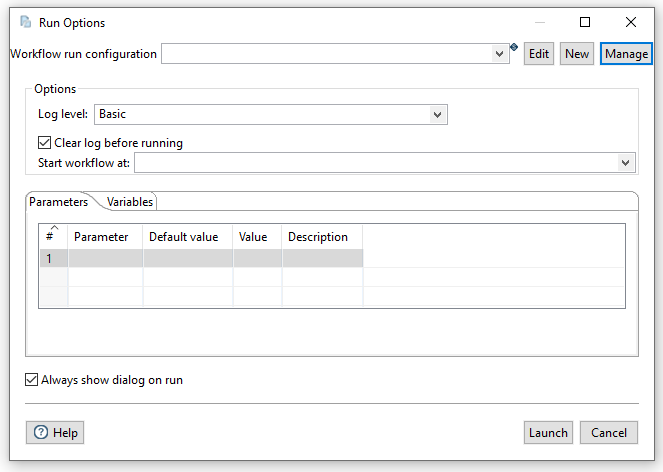Viewport: 663px width, 472px height.
Task: Create a New run configuration
Action: tap(577, 54)
